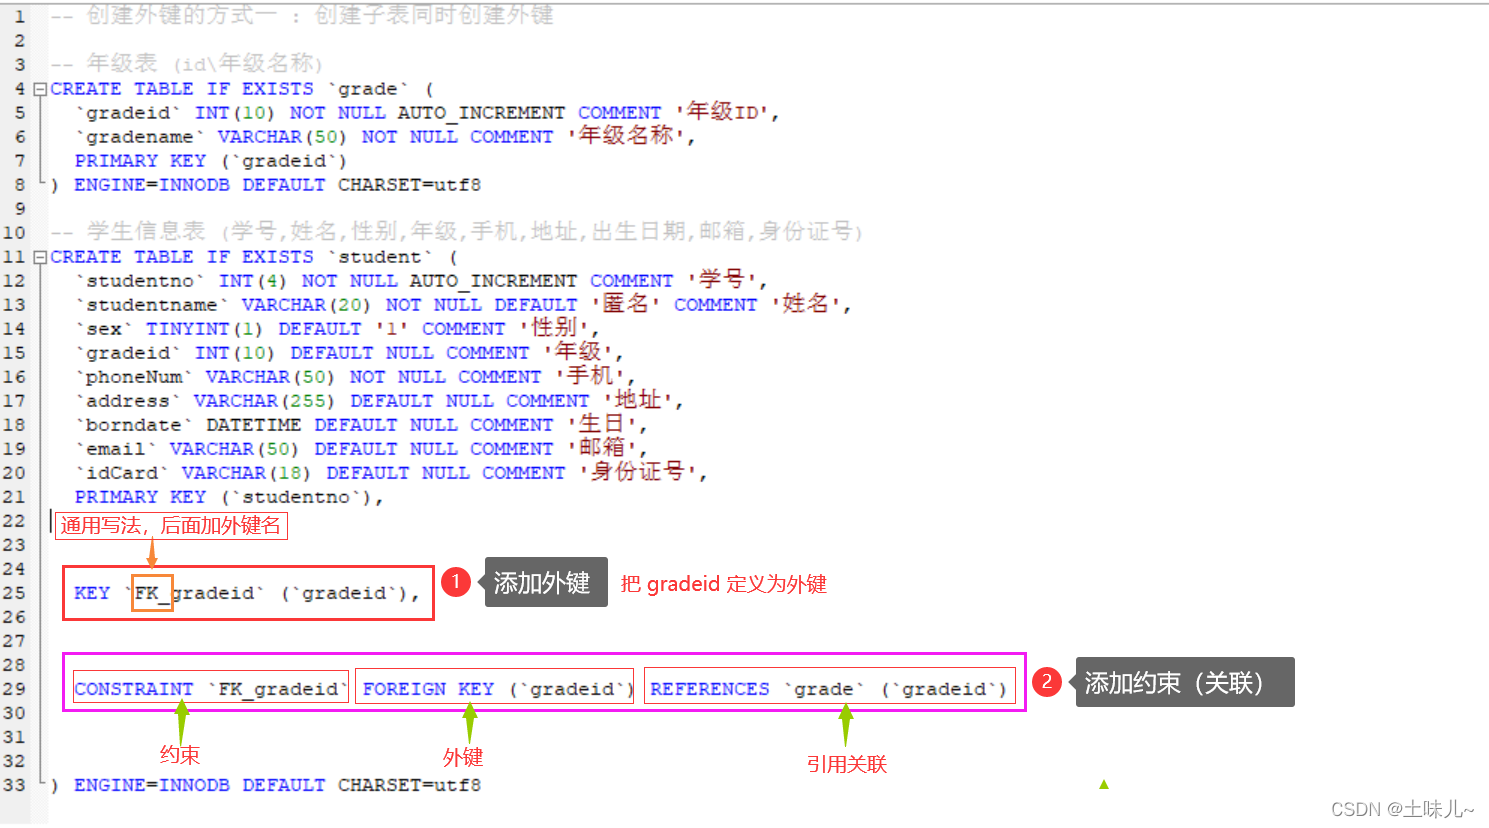Click the '性别' comment string
The image size is (1489, 828).
[x=554, y=328]
